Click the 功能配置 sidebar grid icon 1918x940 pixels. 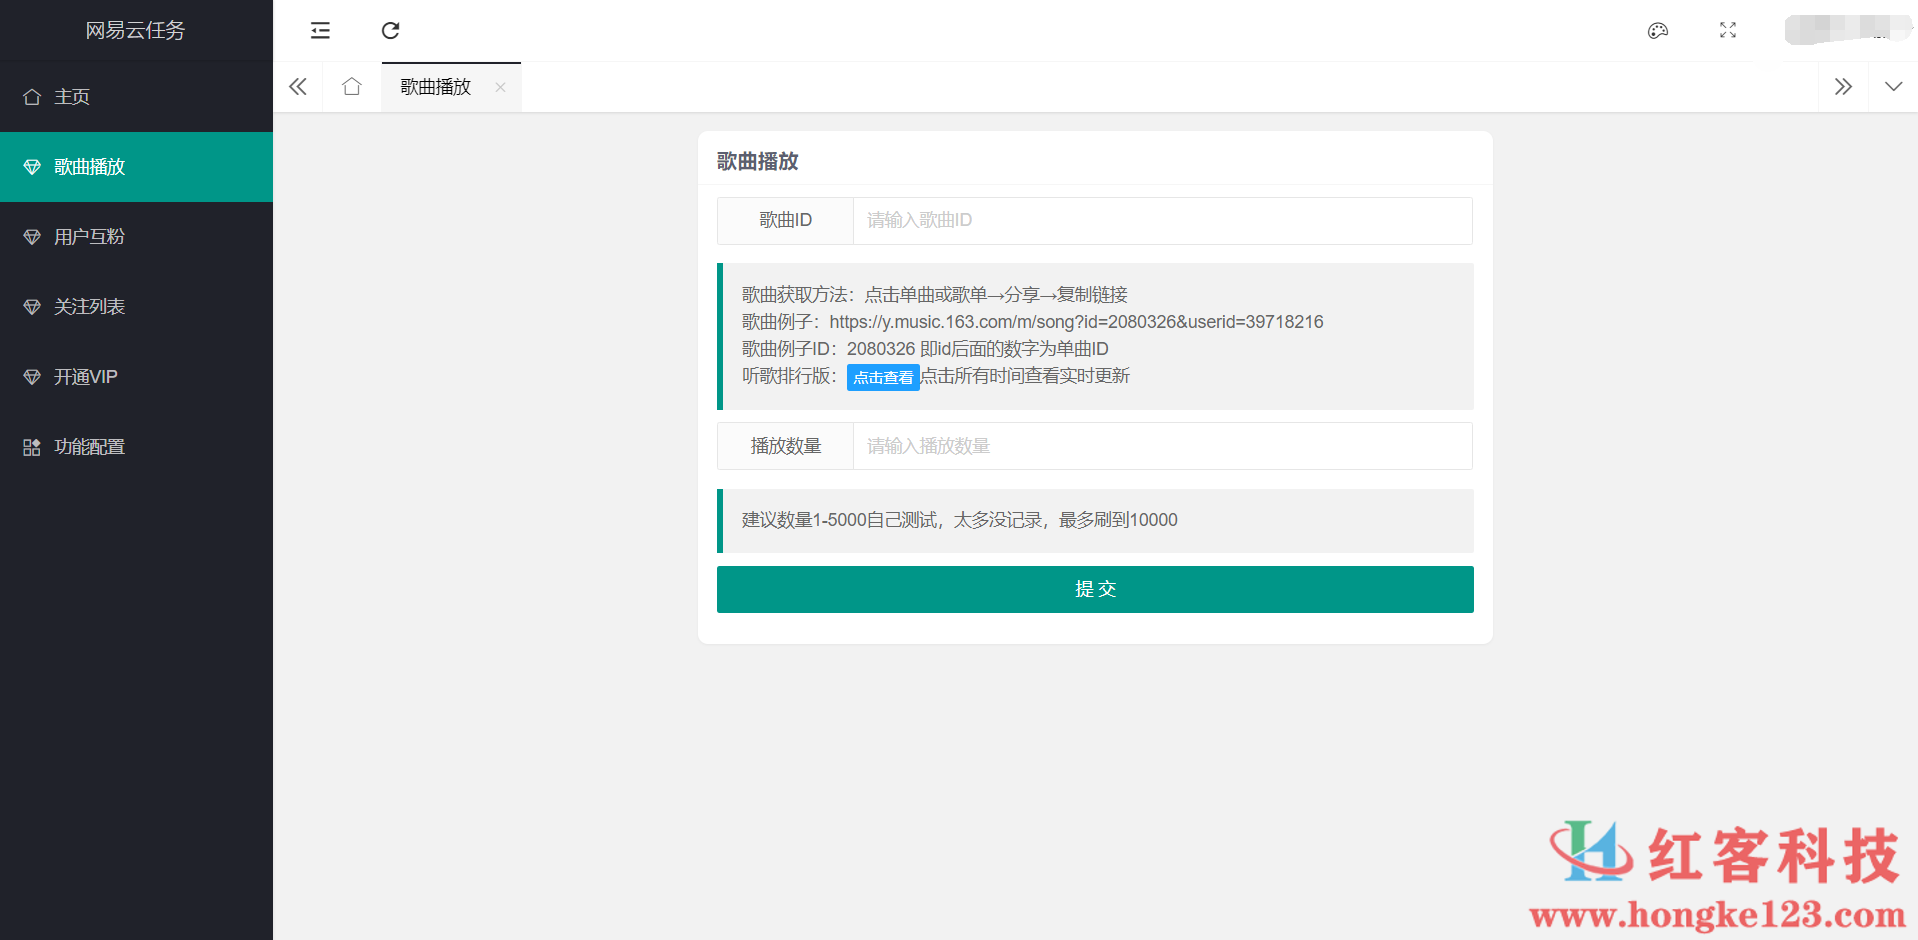[32, 447]
